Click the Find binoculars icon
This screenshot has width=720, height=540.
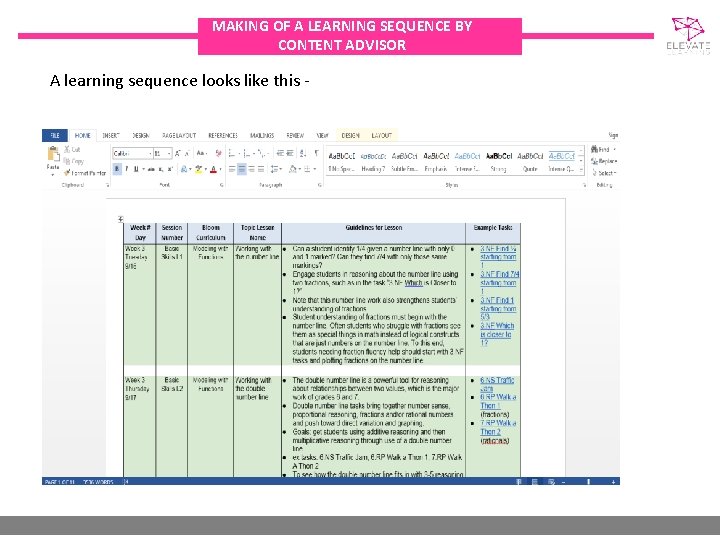coord(594,149)
